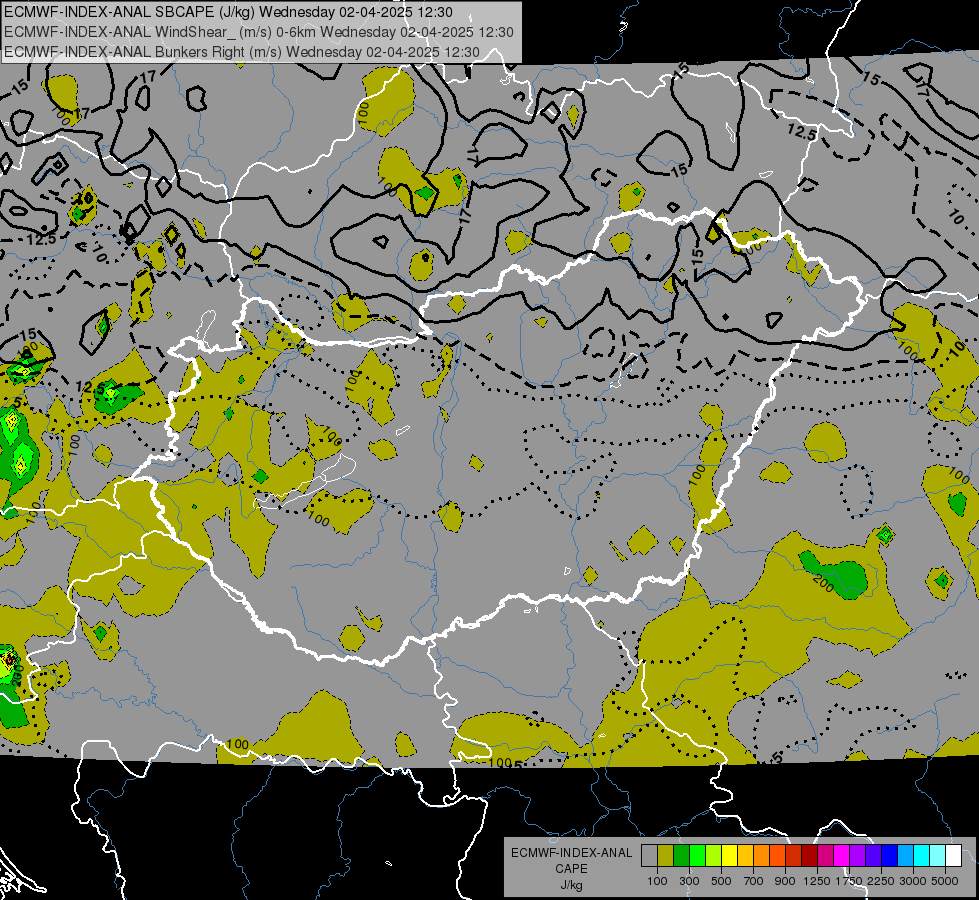Image resolution: width=979 pixels, height=900 pixels.
Task: Click the legend value 1250
Action: click(x=817, y=881)
